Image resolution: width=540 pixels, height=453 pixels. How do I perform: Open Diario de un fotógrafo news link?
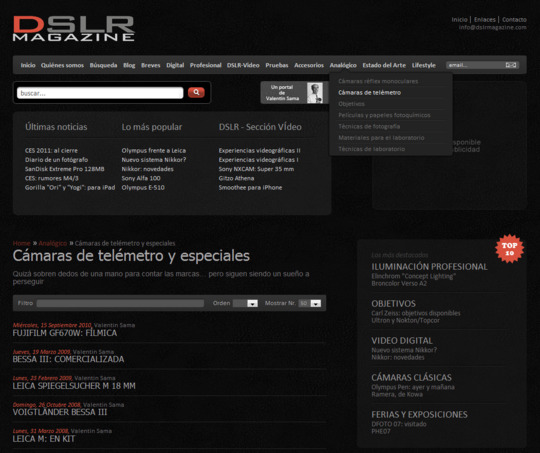56,160
